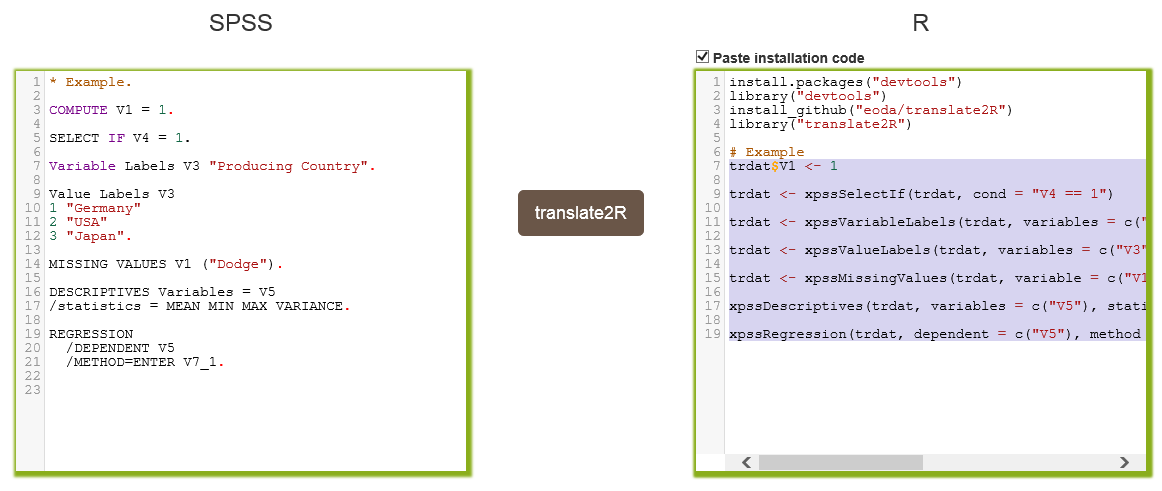This screenshot has height=491, width=1162.
Task: Click the SPSS heading
Action: pos(240,23)
